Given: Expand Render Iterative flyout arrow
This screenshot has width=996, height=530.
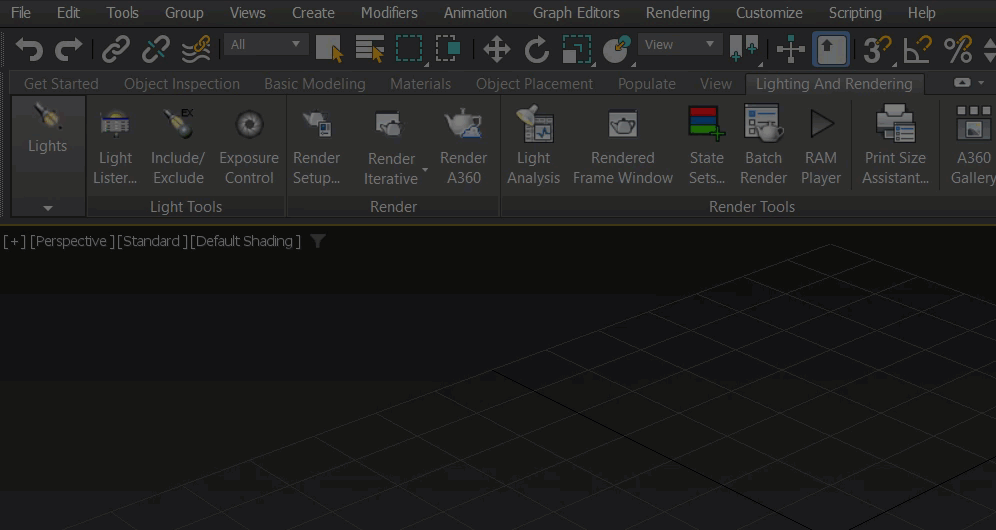Looking at the screenshot, I should click(x=425, y=170).
